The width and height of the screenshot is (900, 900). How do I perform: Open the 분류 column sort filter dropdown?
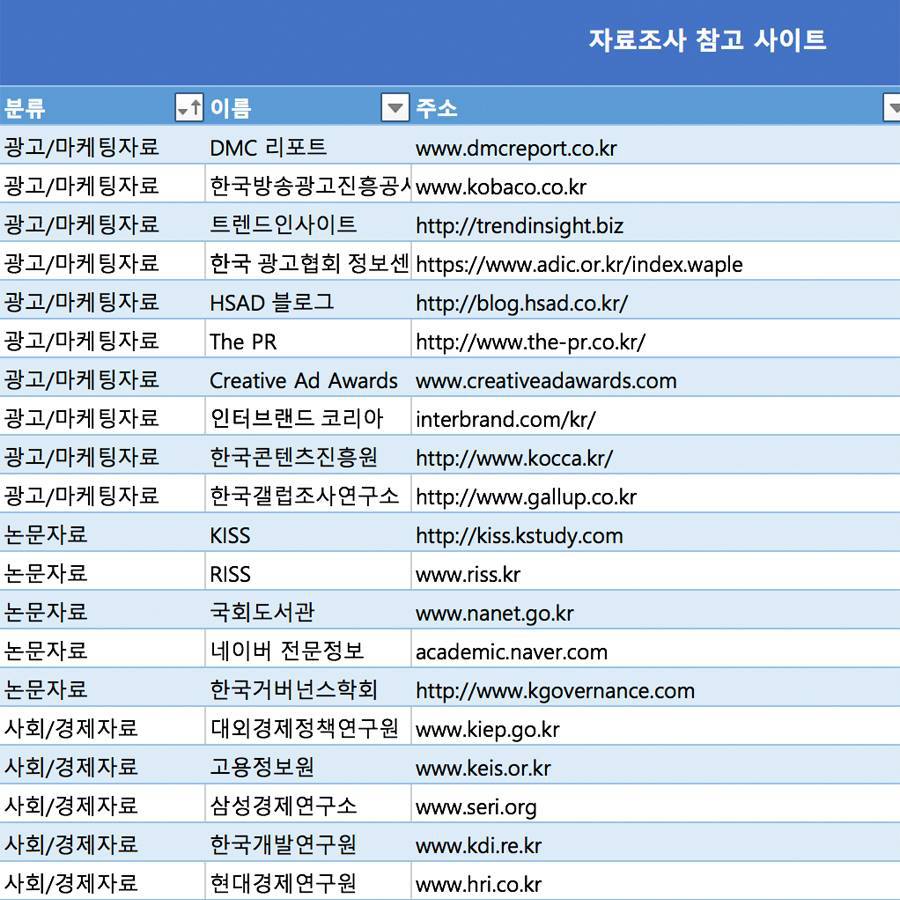point(189,107)
